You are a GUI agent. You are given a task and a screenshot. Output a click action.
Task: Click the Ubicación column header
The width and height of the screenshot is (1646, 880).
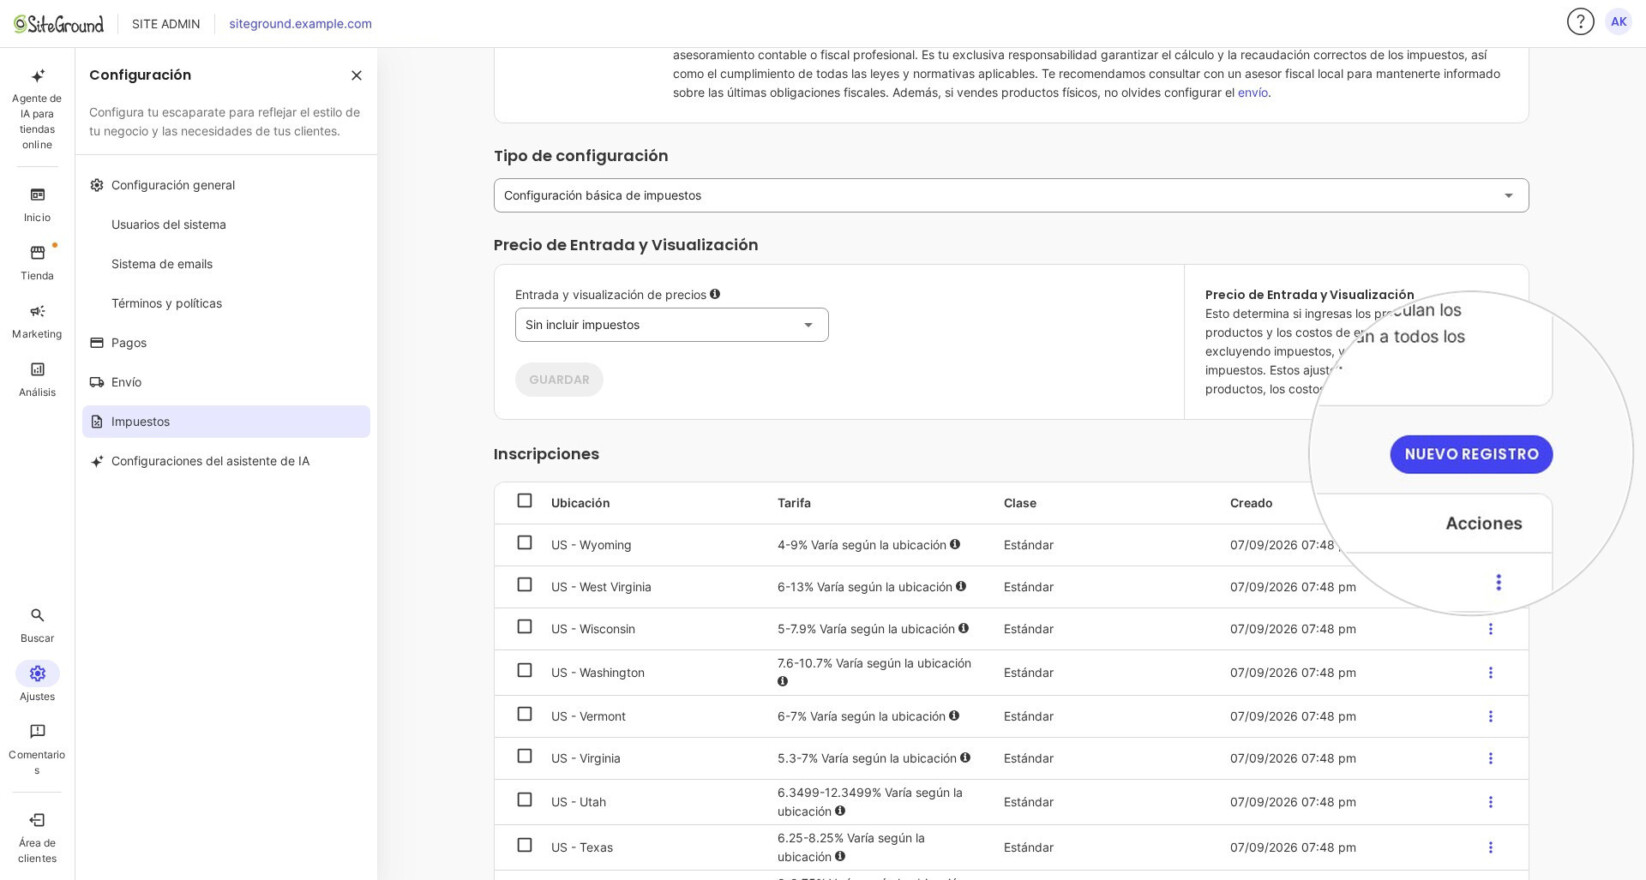(x=580, y=503)
